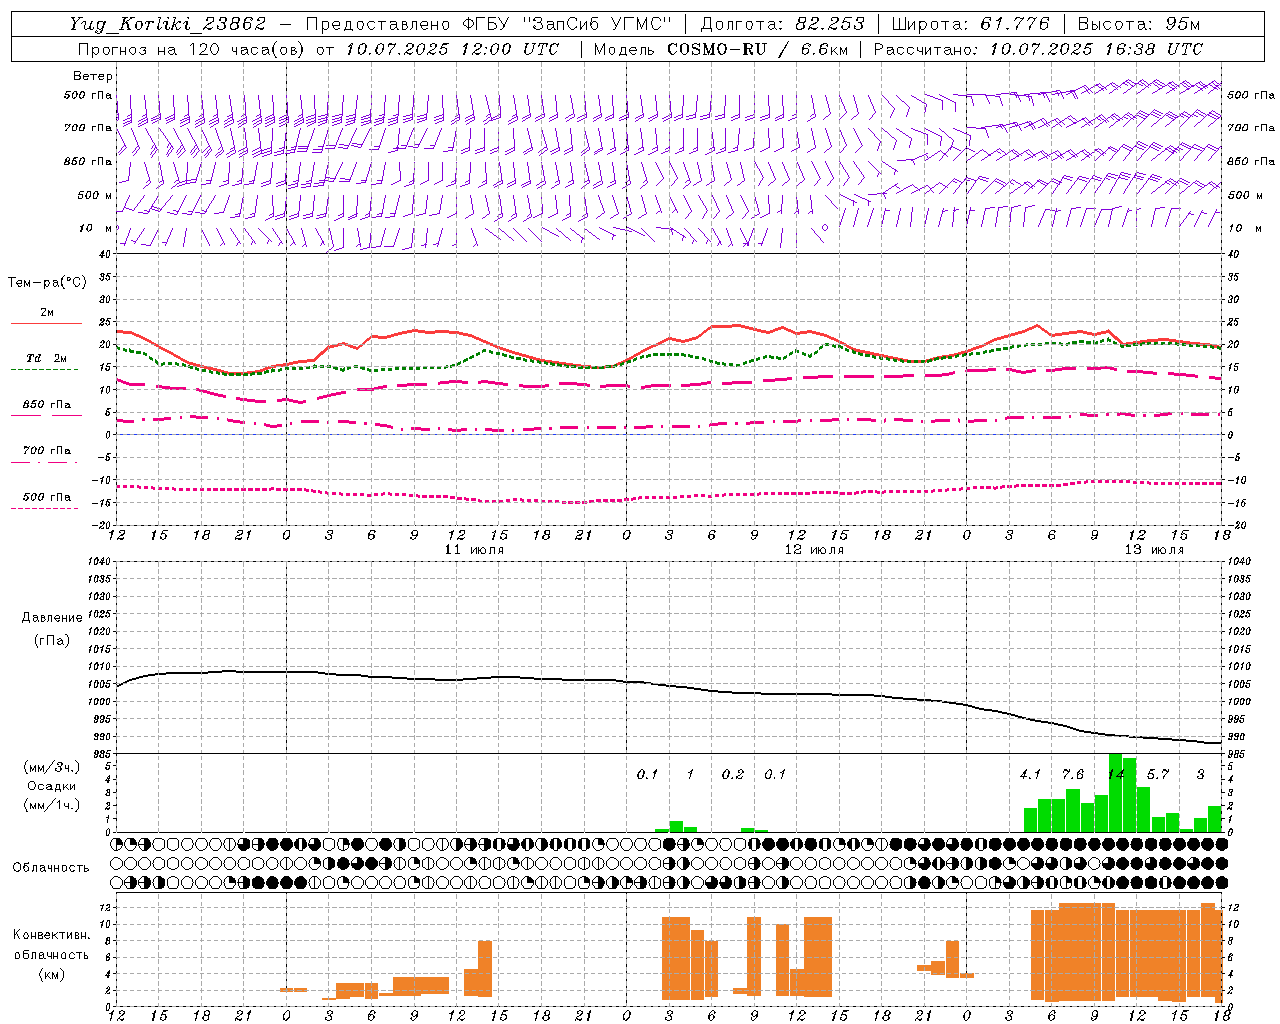This screenshot has height=1024, width=1280.
Task: Click the Прогноз на 120 часа(ов) text
Action: click(x=192, y=49)
